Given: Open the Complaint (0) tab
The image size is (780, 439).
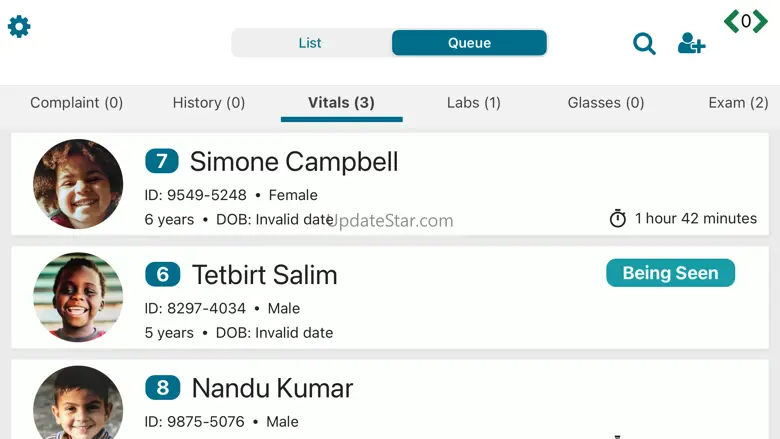Looking at the screenshot, I should [x=77, y=103].
